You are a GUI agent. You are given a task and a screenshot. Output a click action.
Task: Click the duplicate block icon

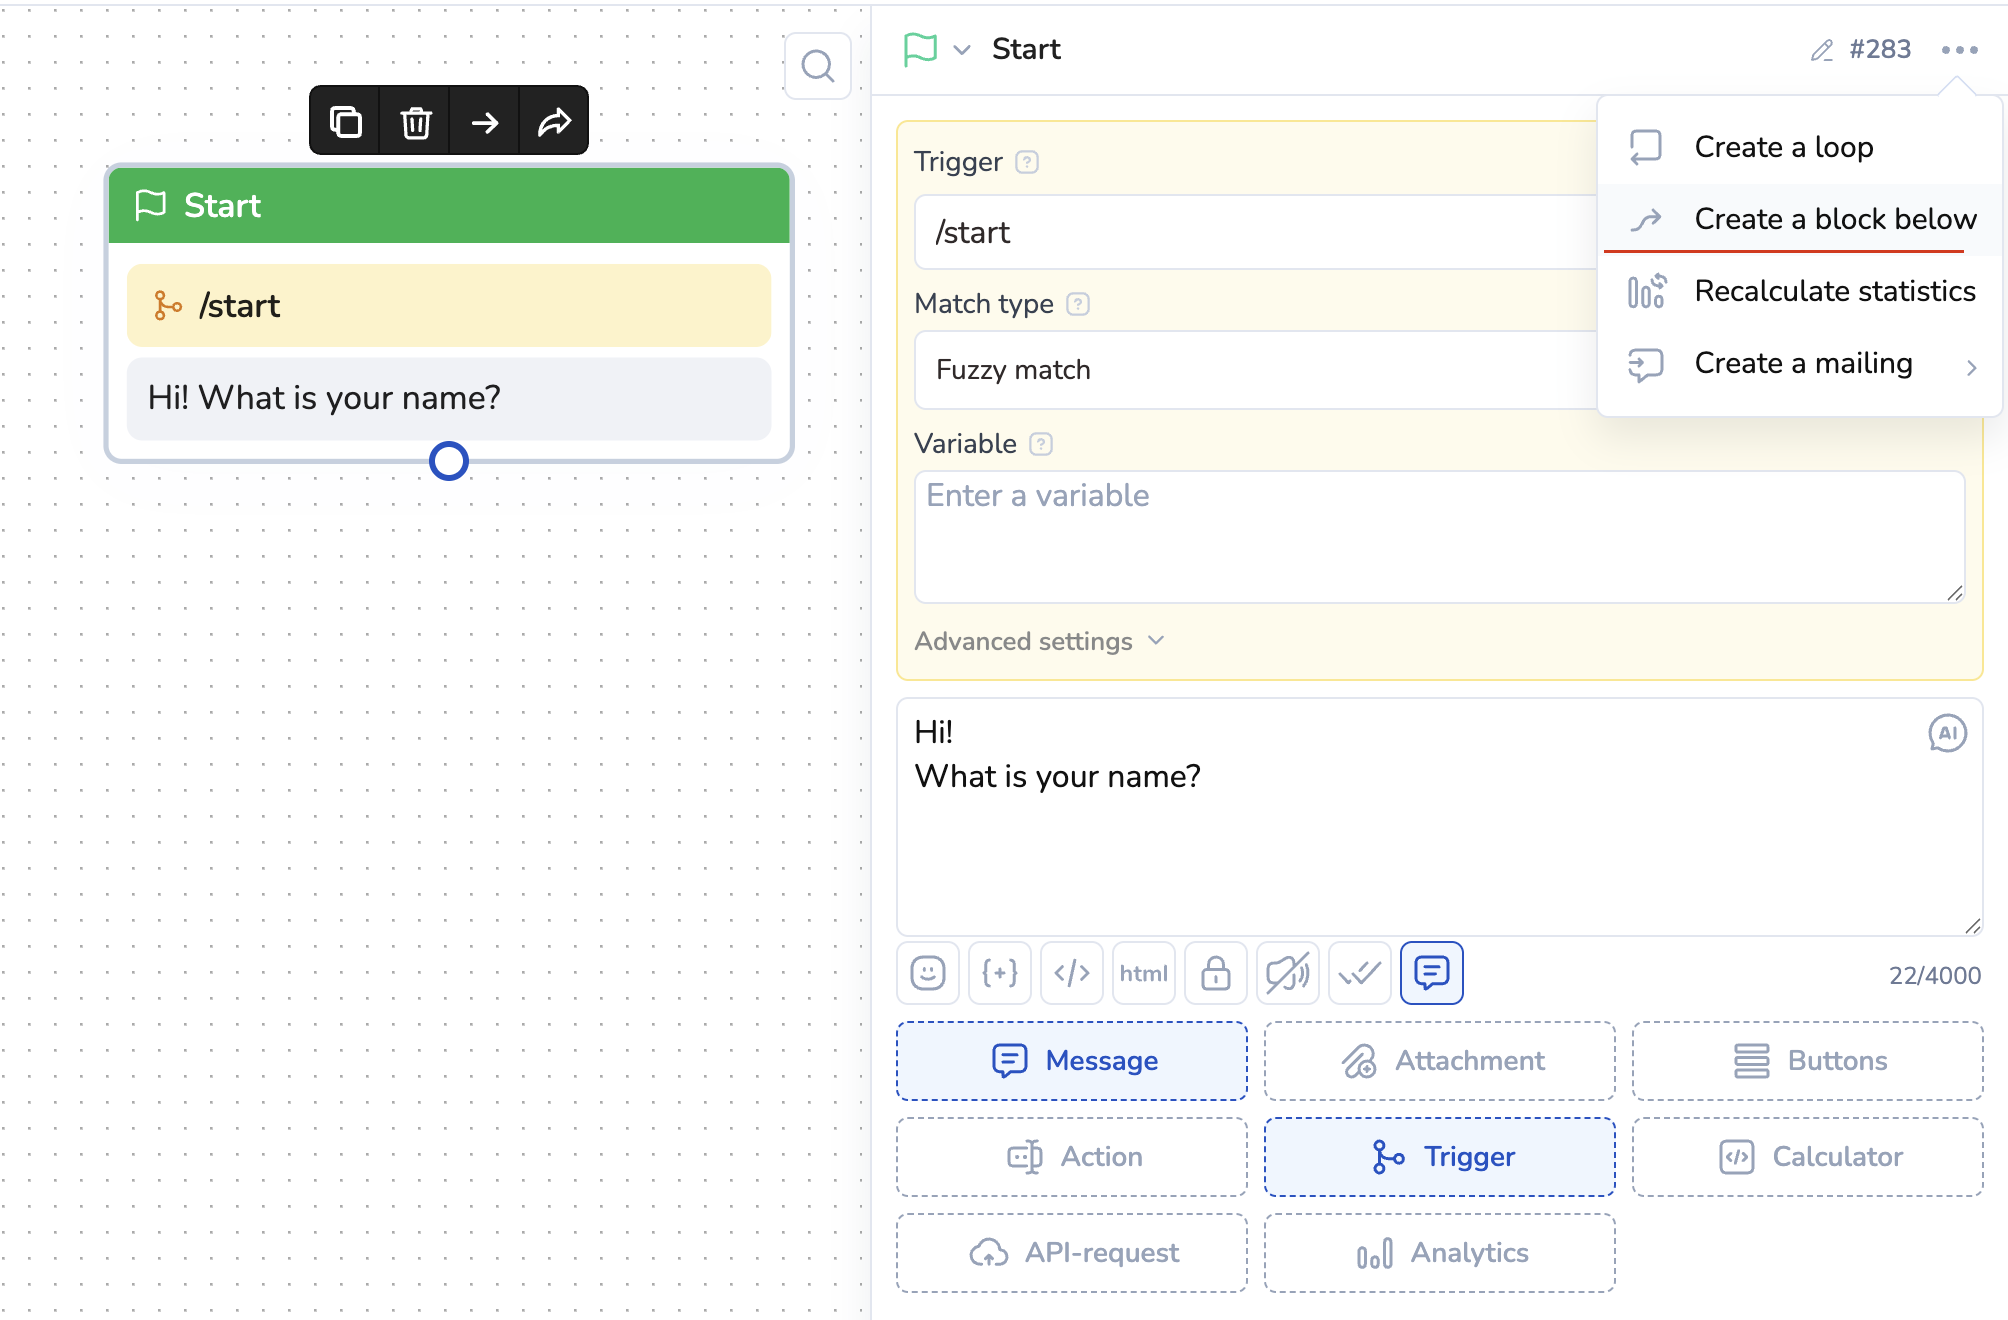[x=345, y=121]
